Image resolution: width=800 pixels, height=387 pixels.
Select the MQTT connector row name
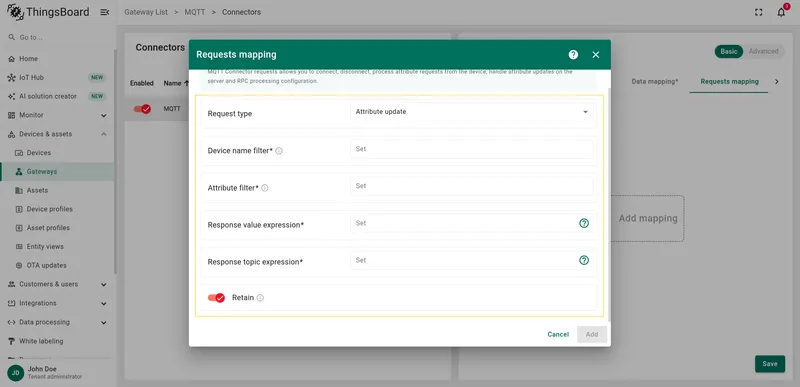172,109
